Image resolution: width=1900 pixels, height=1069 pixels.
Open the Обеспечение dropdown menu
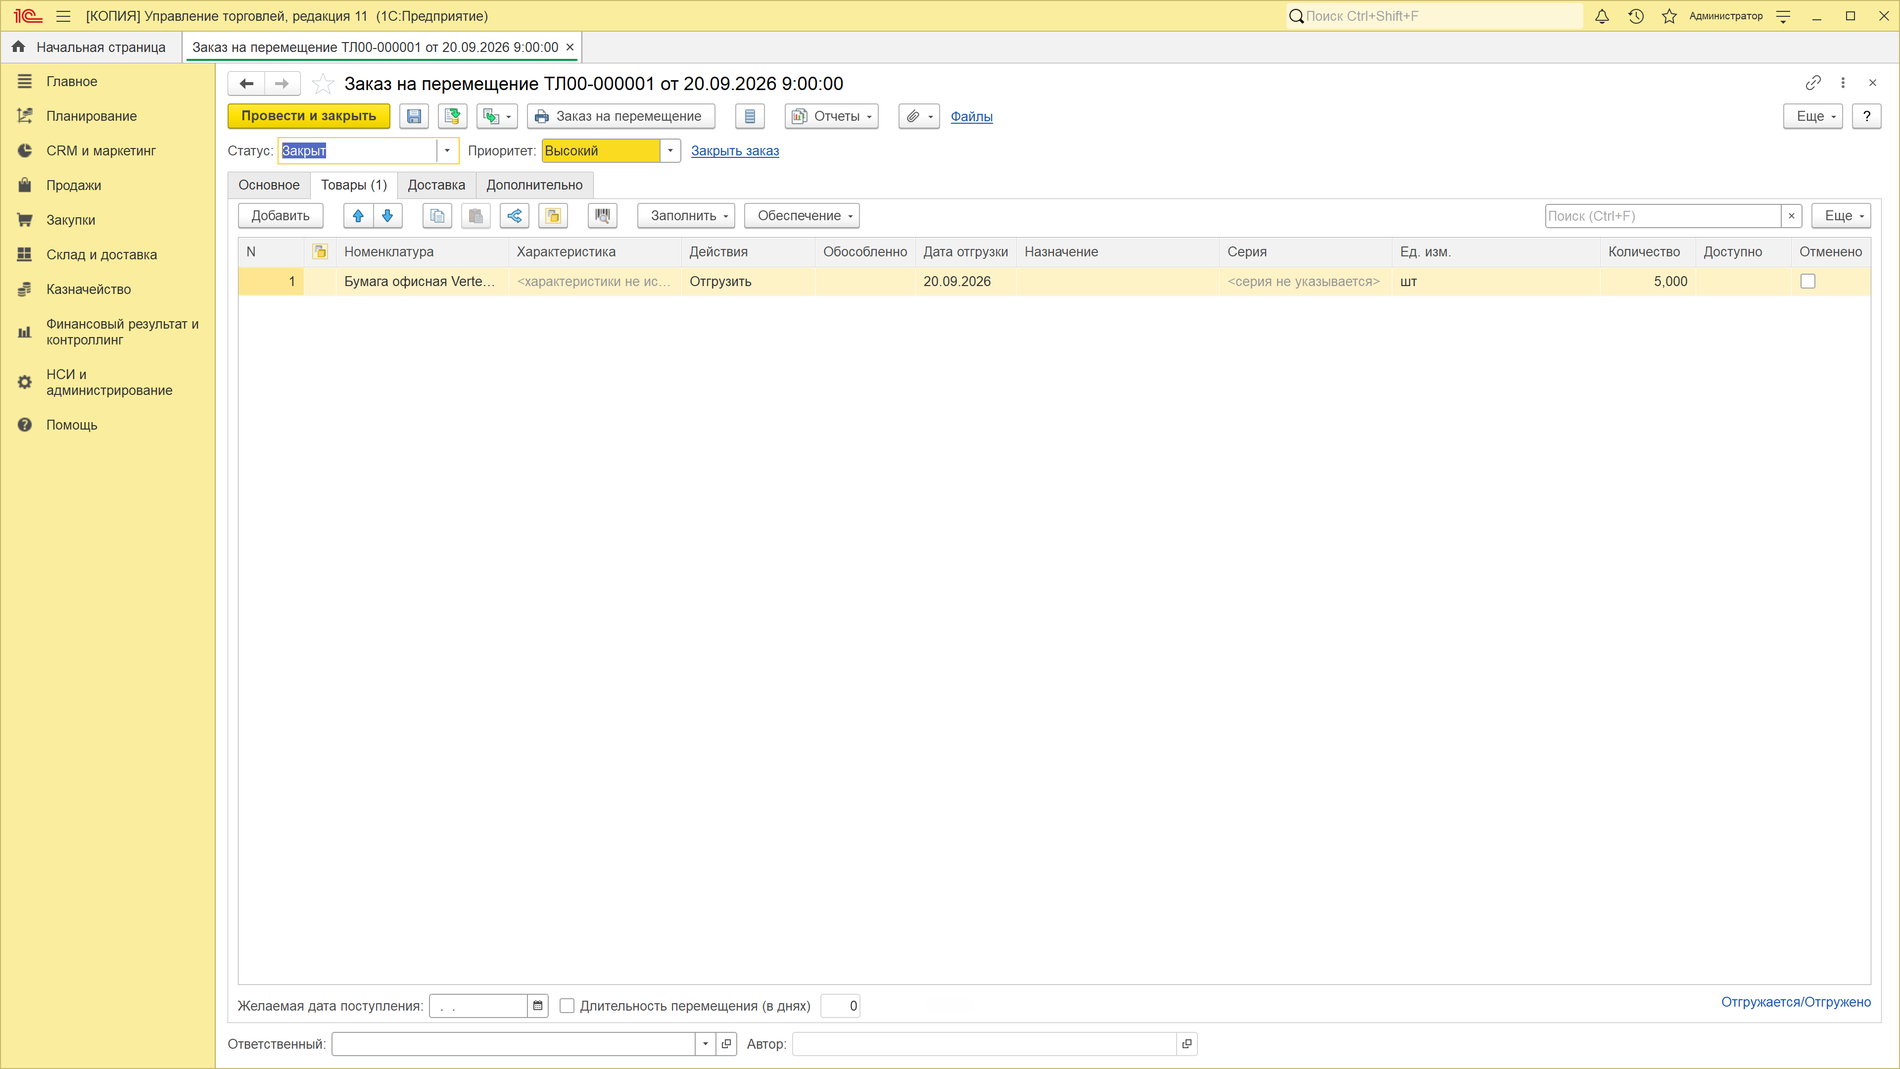[x=802, y=216]
